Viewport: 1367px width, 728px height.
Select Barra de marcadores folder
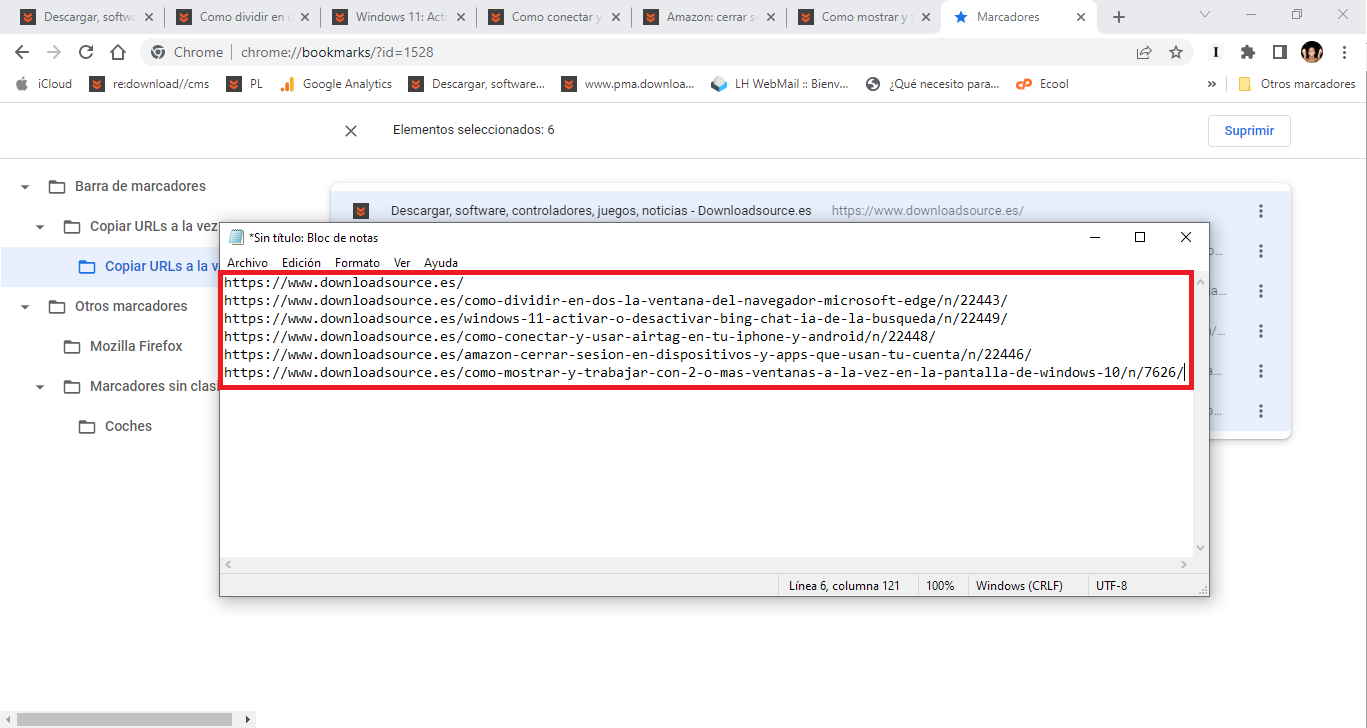coord(127,186)
